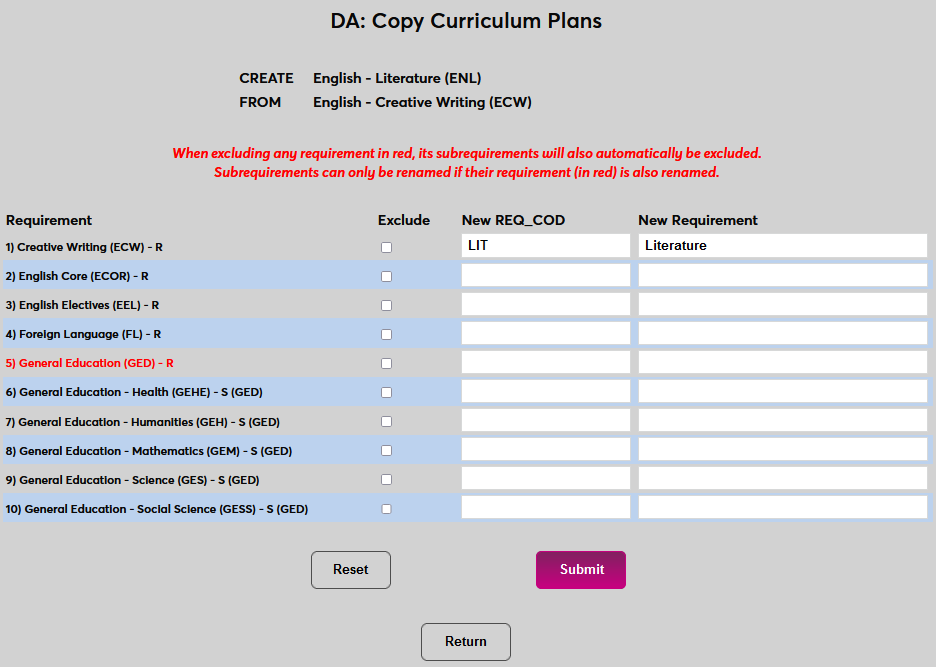The height and width of the screenshot is (667, 936).
Task: Click the New Requirement field showing Literature
Action: [782, 246]
